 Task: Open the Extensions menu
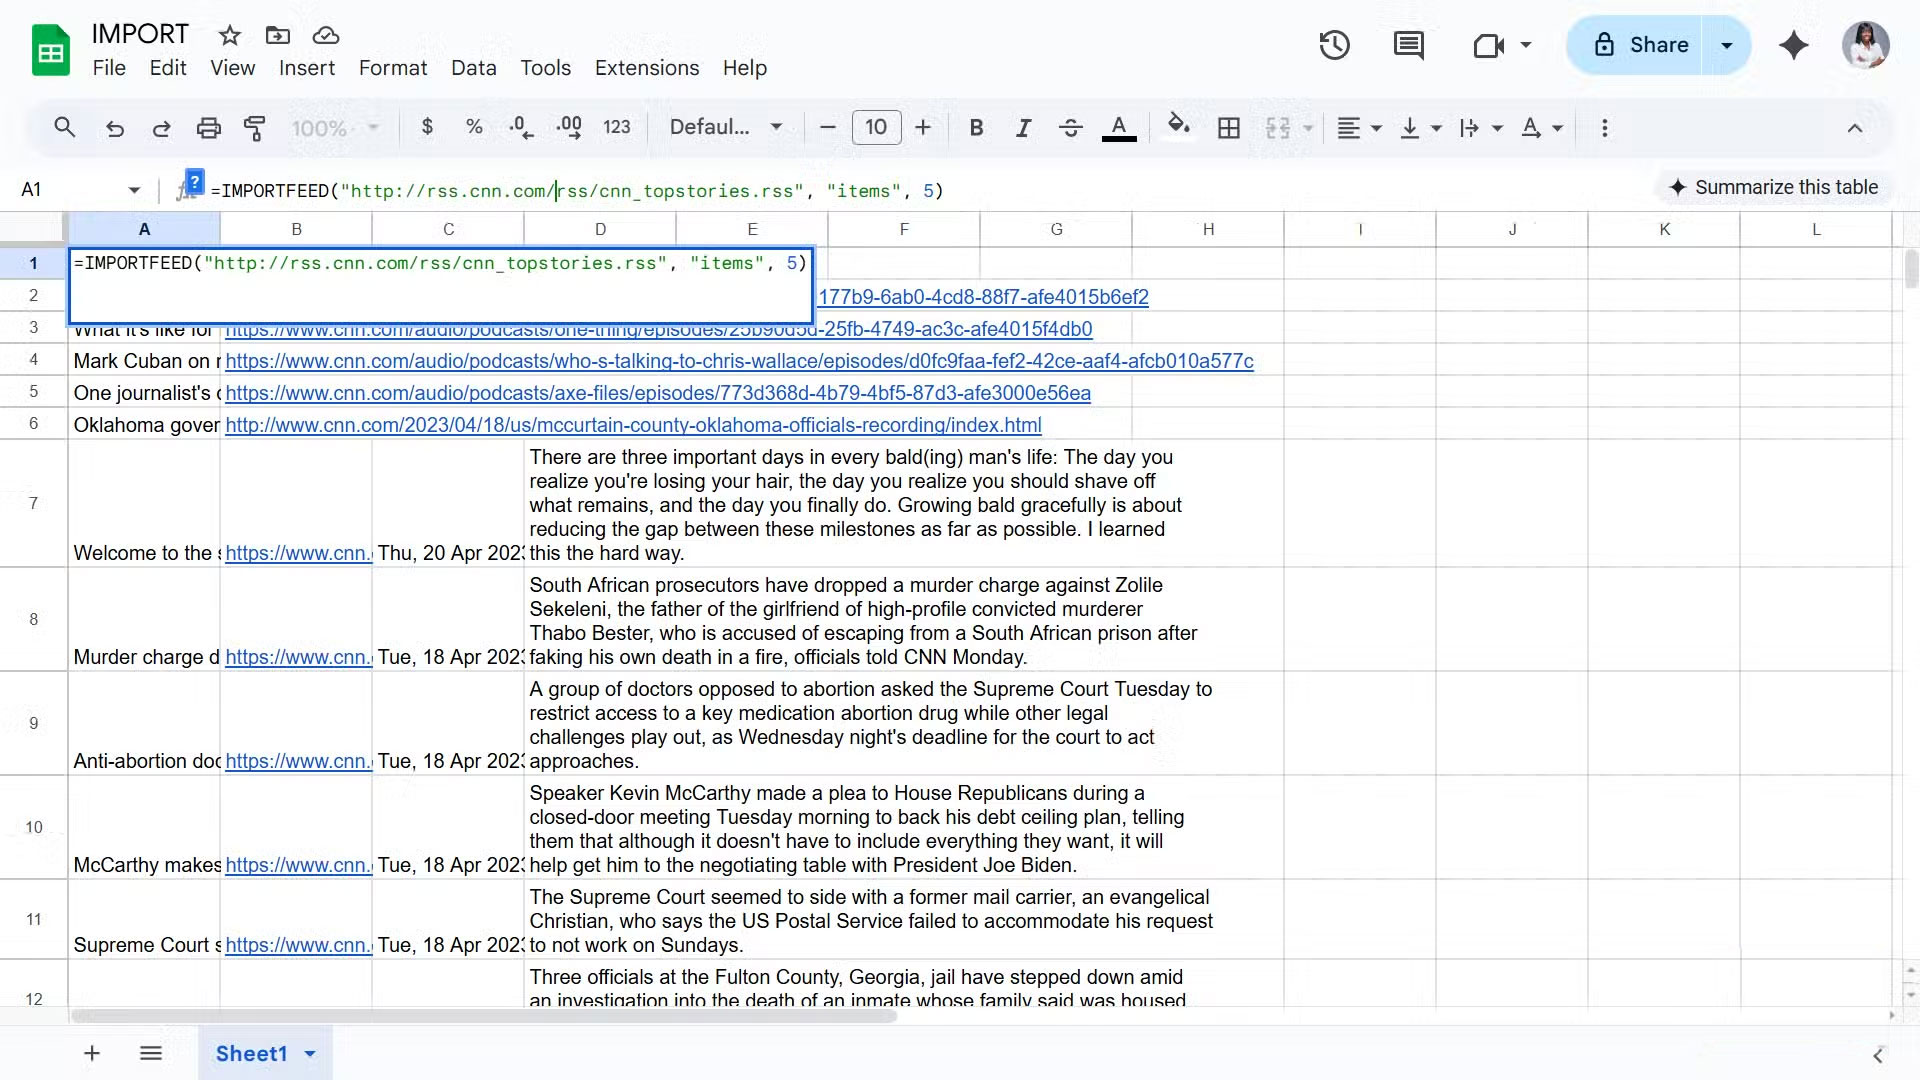646,68
